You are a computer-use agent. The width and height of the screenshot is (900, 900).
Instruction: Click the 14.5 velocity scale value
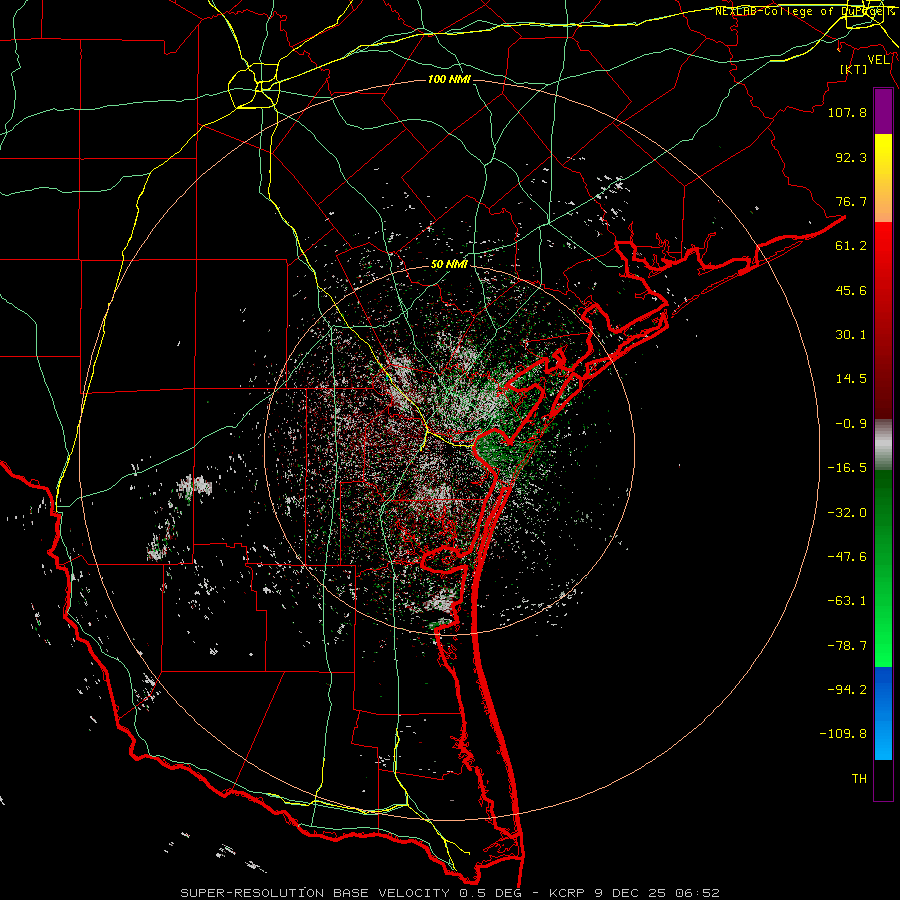pos(851,379)
